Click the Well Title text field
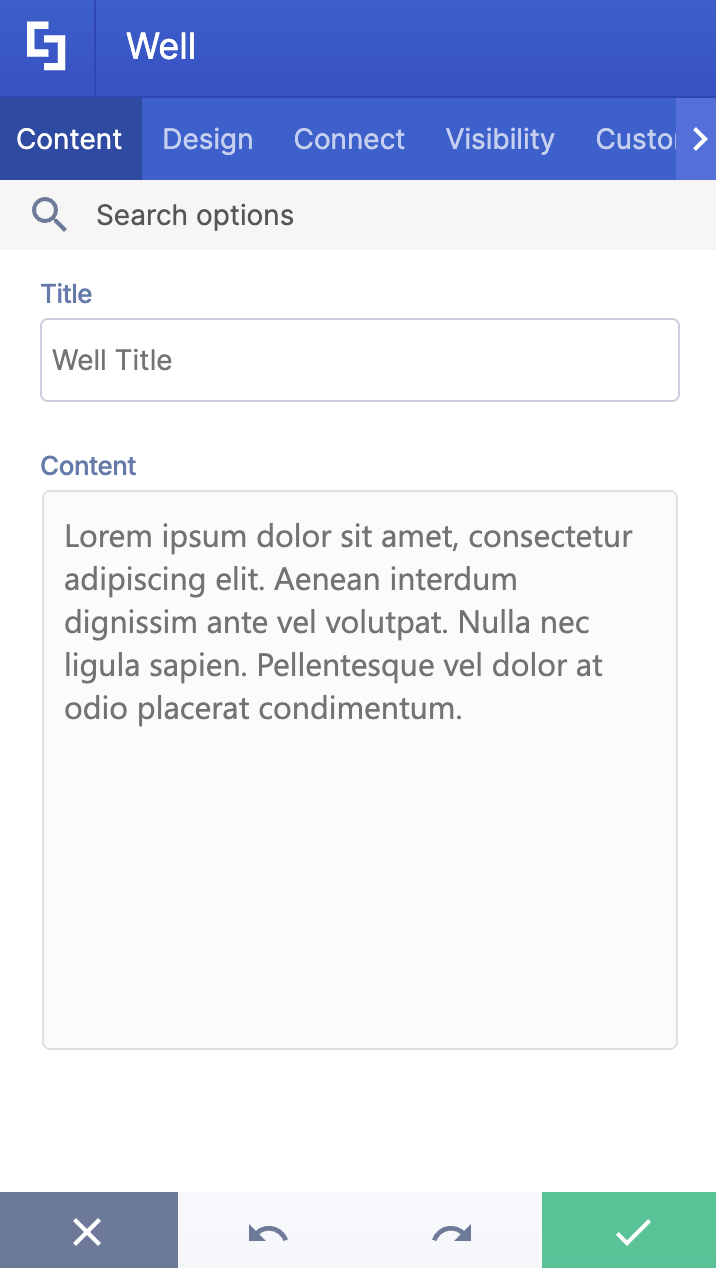Viewport: 716px width, 1268px height. [x=359, y=360]
